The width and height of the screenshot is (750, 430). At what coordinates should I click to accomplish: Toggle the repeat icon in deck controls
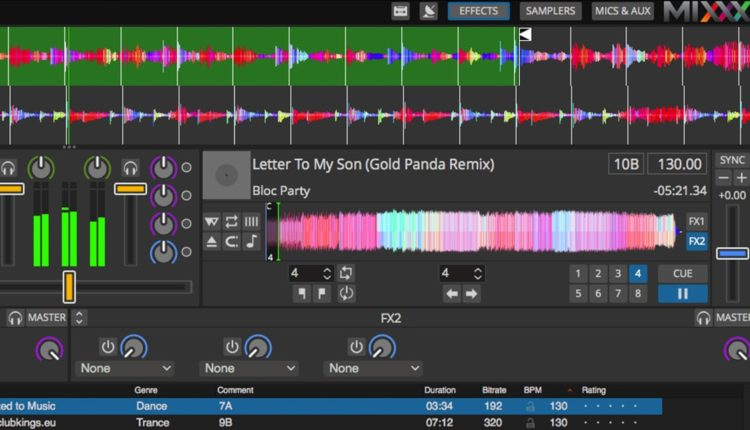(x=232, y=222)
